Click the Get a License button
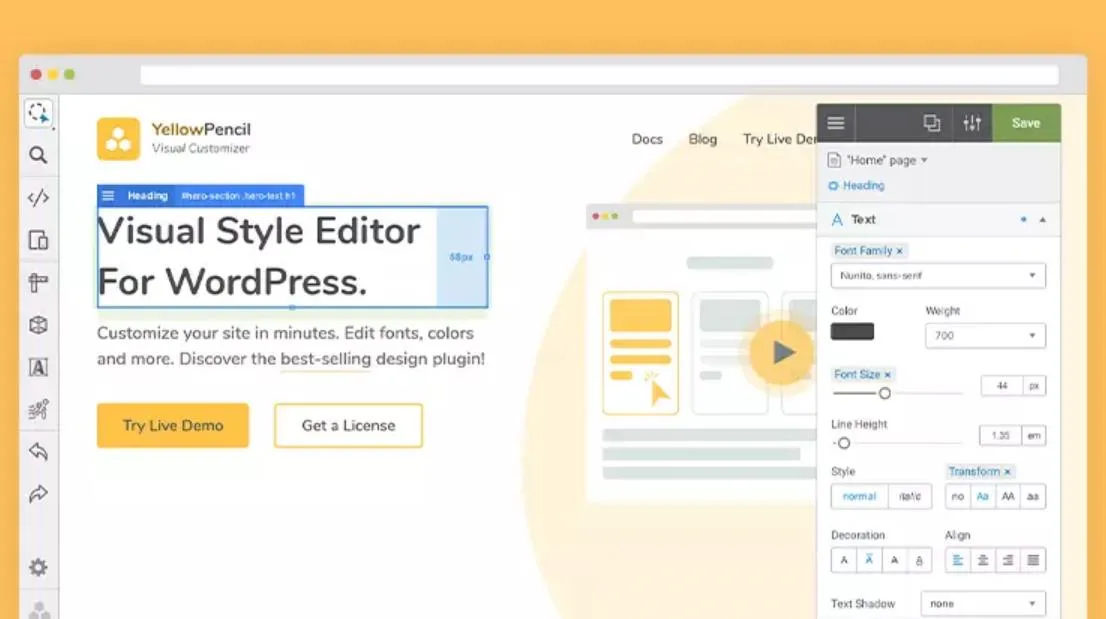The width and height of the screenshot is (1106, 619). tap(348, 425)
